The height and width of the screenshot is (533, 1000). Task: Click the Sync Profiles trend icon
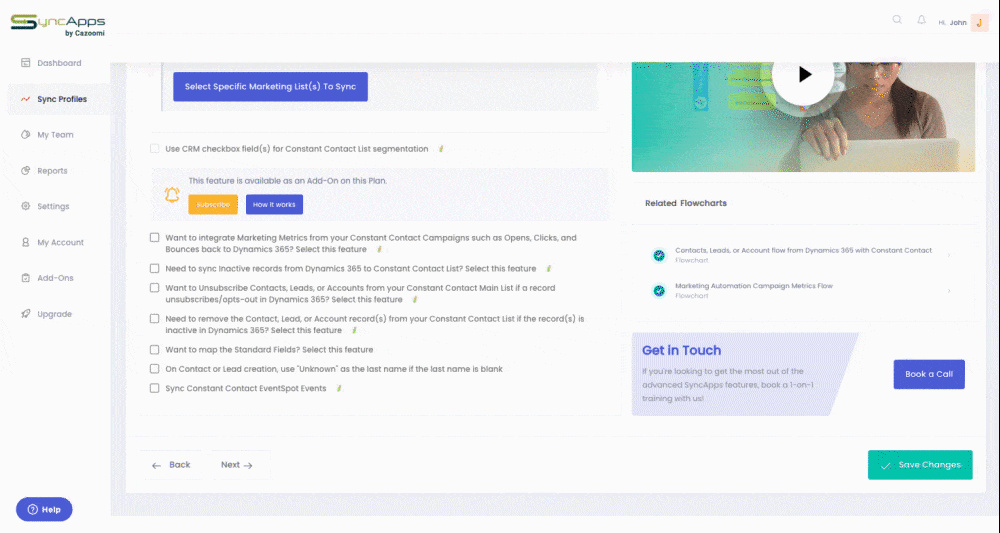click(x=26, y=99)
